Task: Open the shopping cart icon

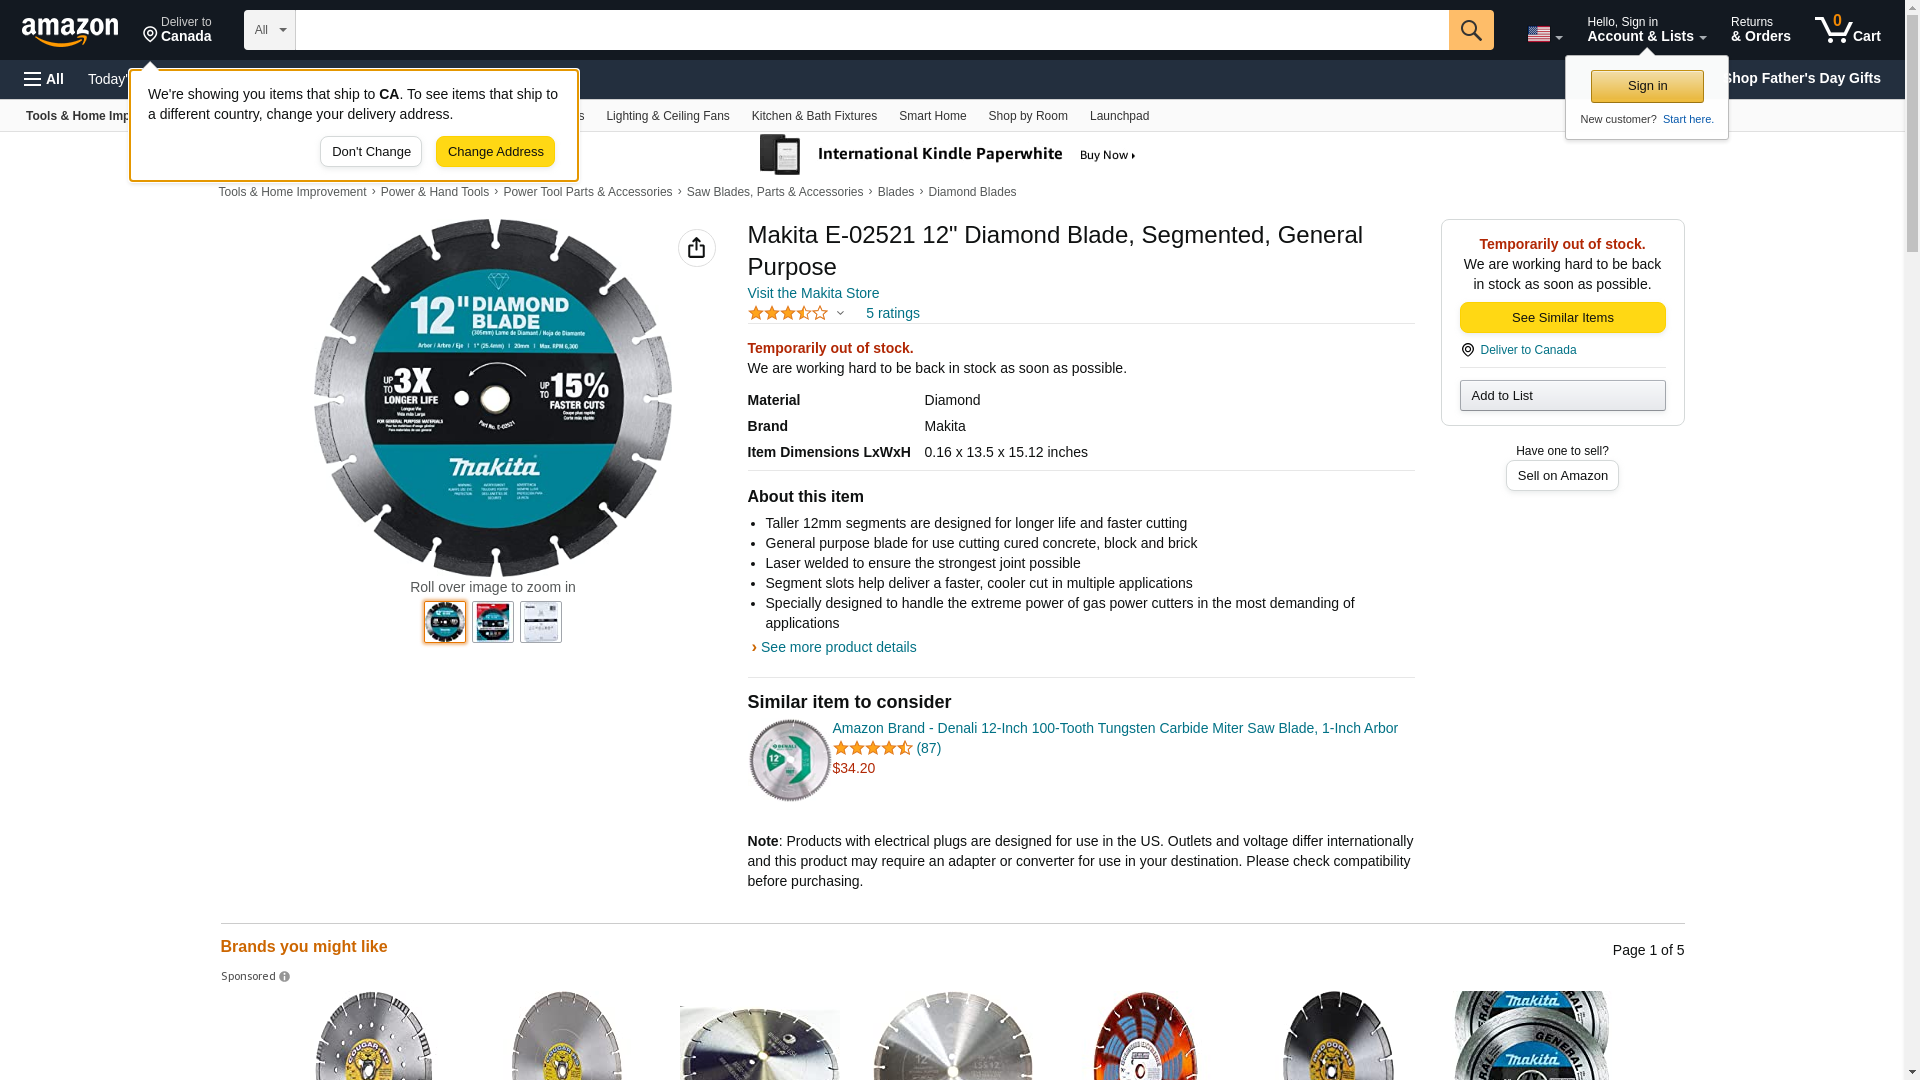Action: (1848, 29)
